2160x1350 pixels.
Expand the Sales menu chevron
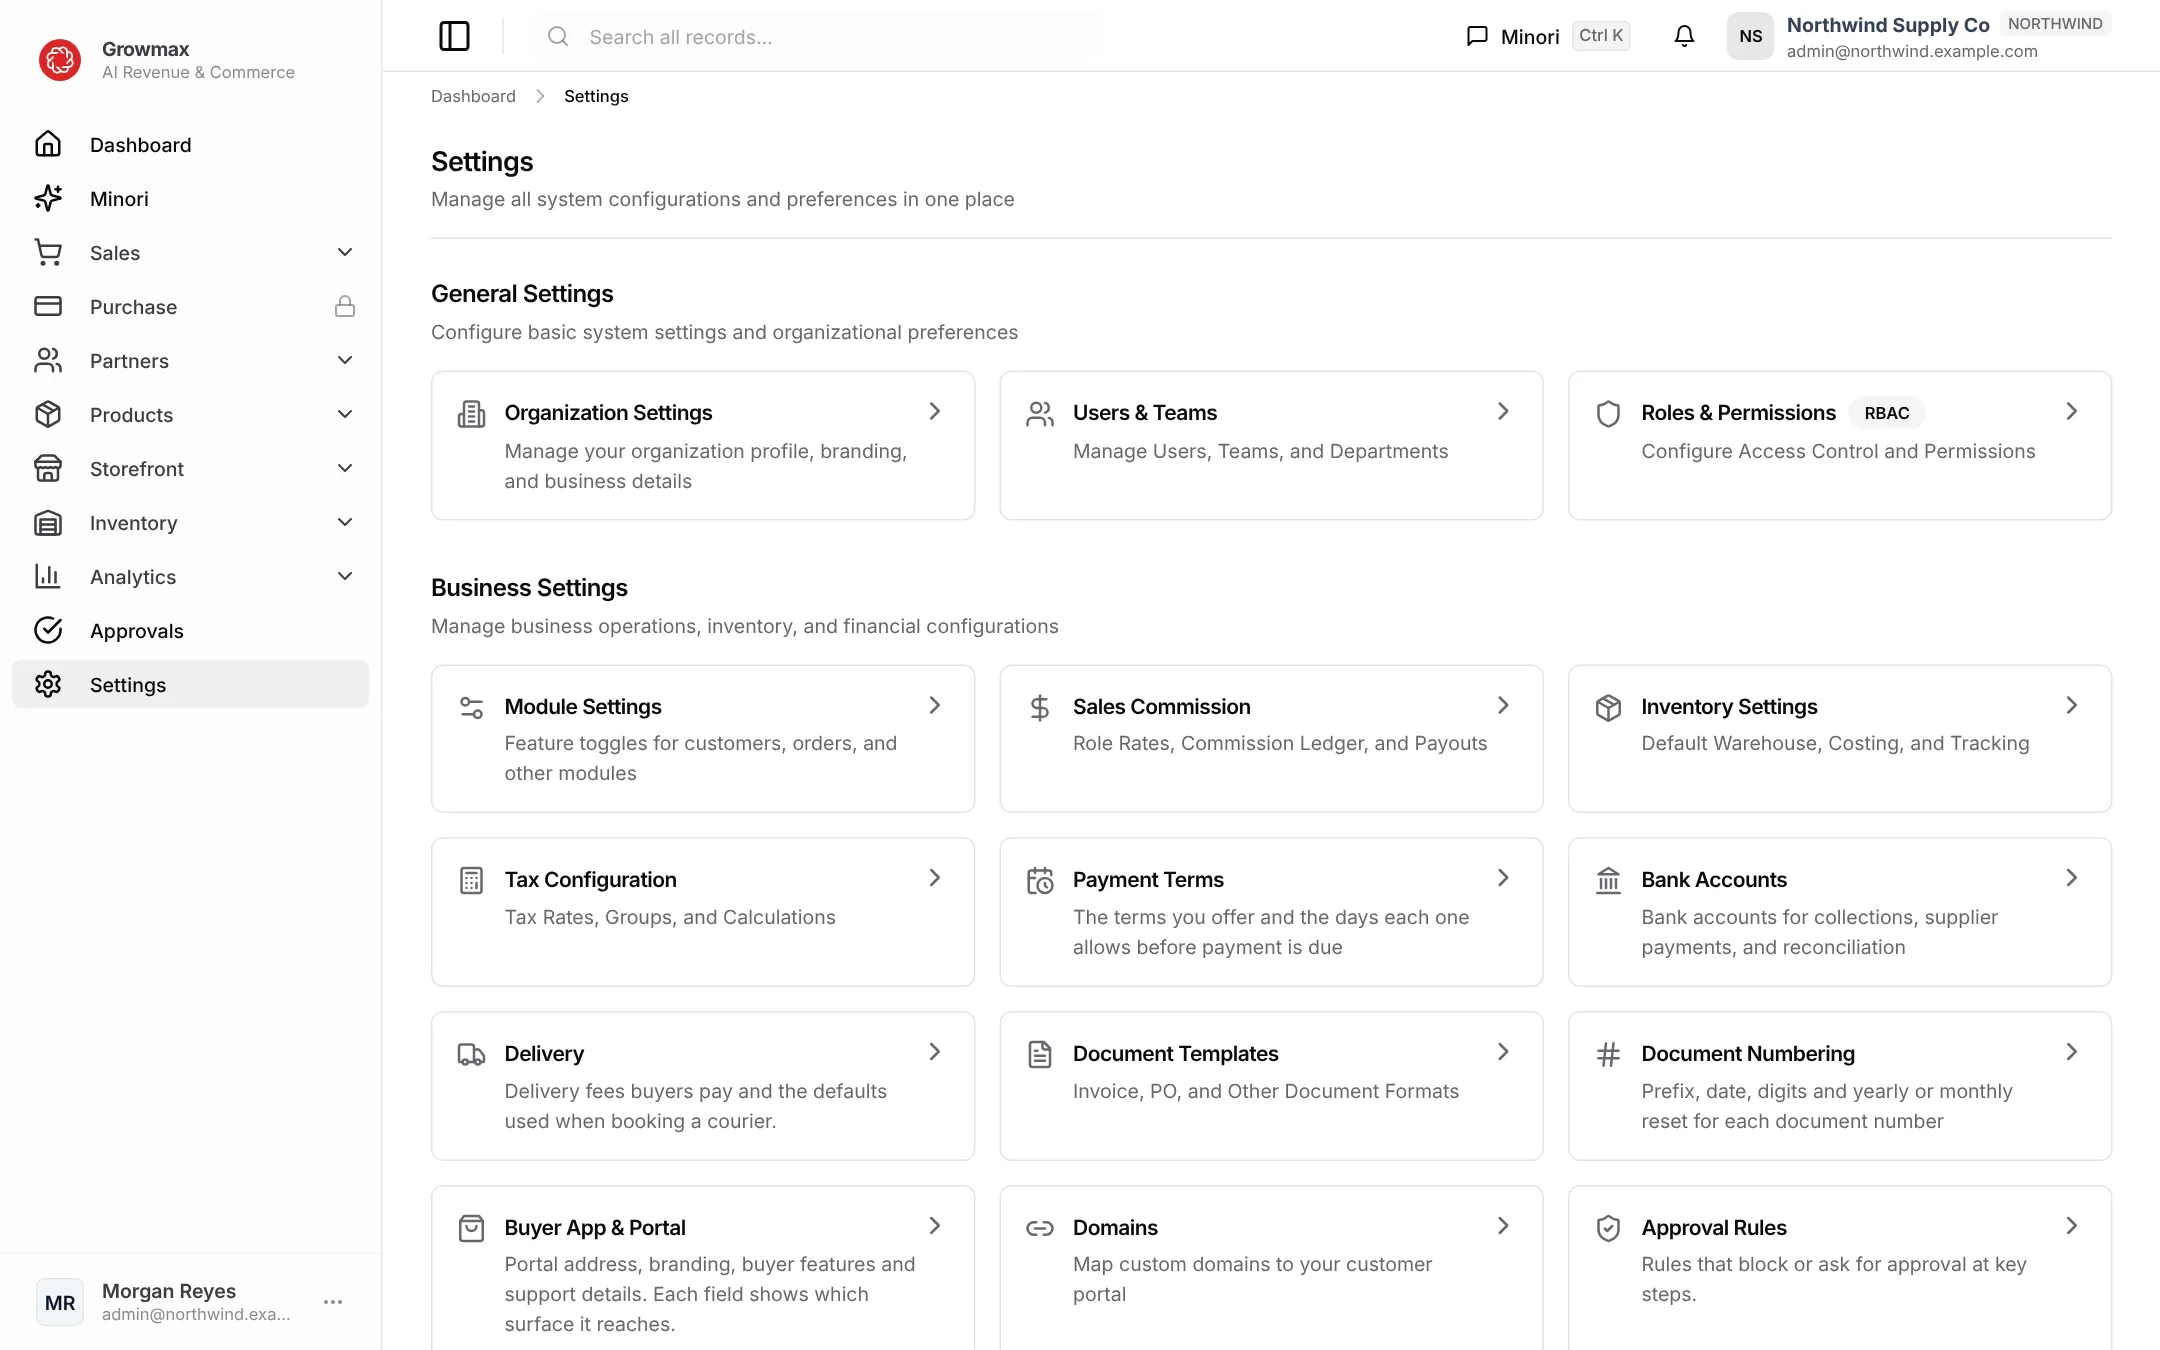click(x=345, y=252)
